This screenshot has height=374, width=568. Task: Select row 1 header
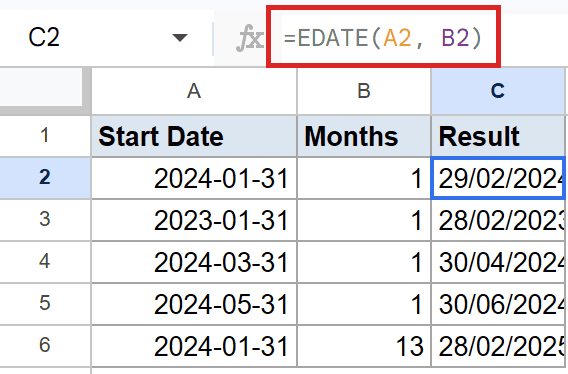pos(45,136)
